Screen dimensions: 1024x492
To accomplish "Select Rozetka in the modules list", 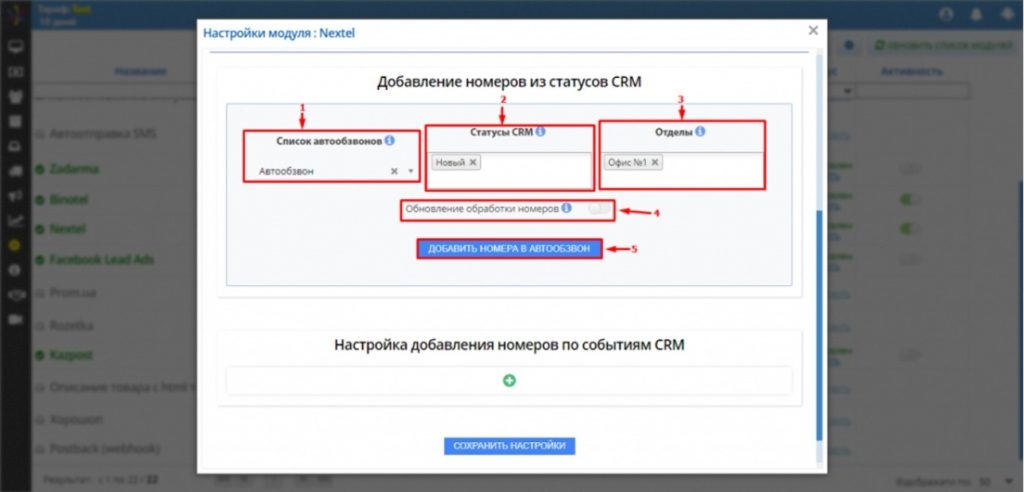I will [x=72, y=325].
